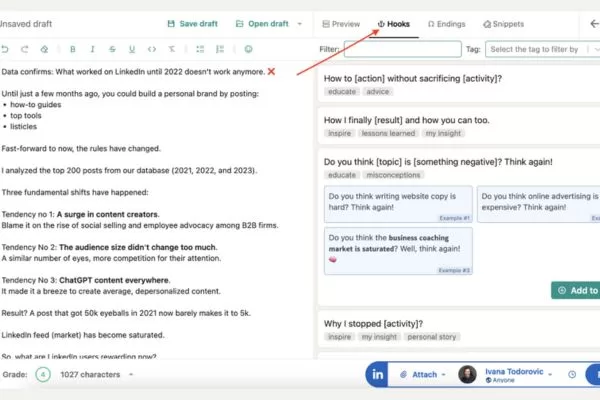The image size is (600, 400).
Task: Insert a bulleted list
Action: 200,49
